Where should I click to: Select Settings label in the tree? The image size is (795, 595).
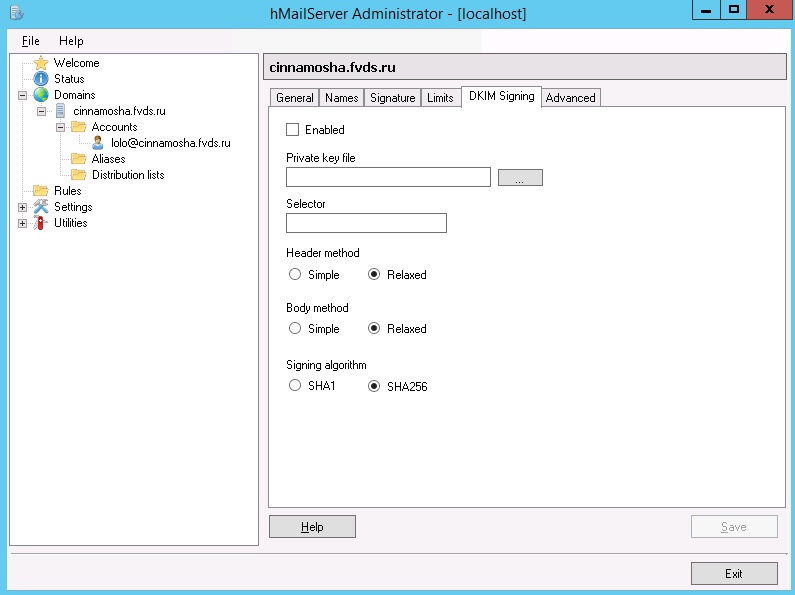(x=73, y=207)
